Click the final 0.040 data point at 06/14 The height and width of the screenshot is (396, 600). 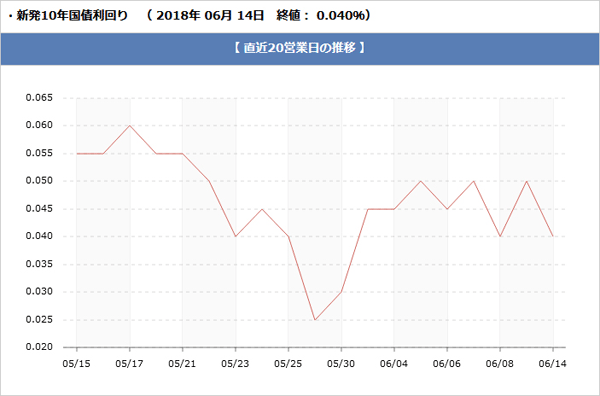[553, 236]
